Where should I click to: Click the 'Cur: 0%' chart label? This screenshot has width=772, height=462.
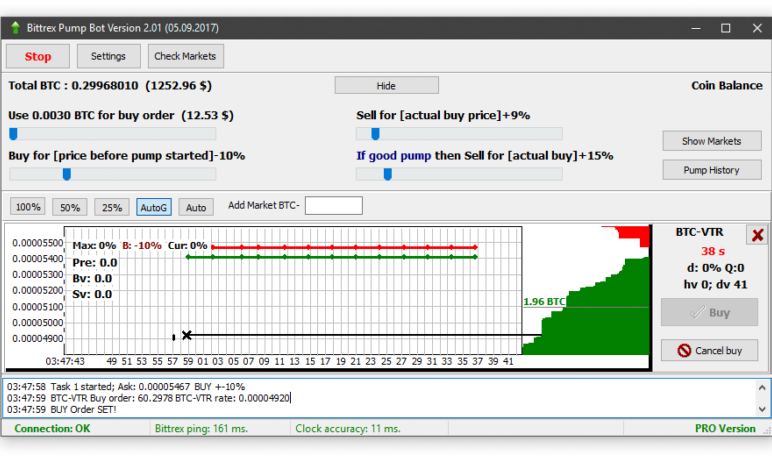click(188, 245)
